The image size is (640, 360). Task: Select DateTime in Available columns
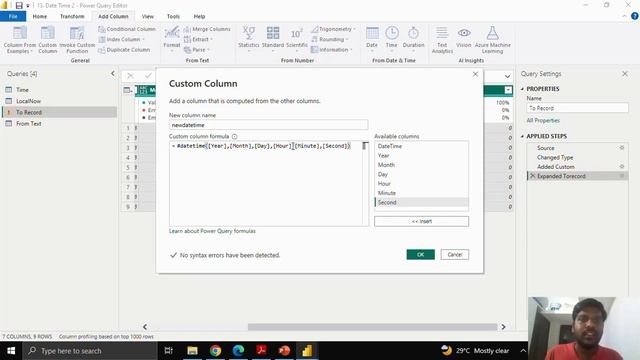[x=421, y=146]
